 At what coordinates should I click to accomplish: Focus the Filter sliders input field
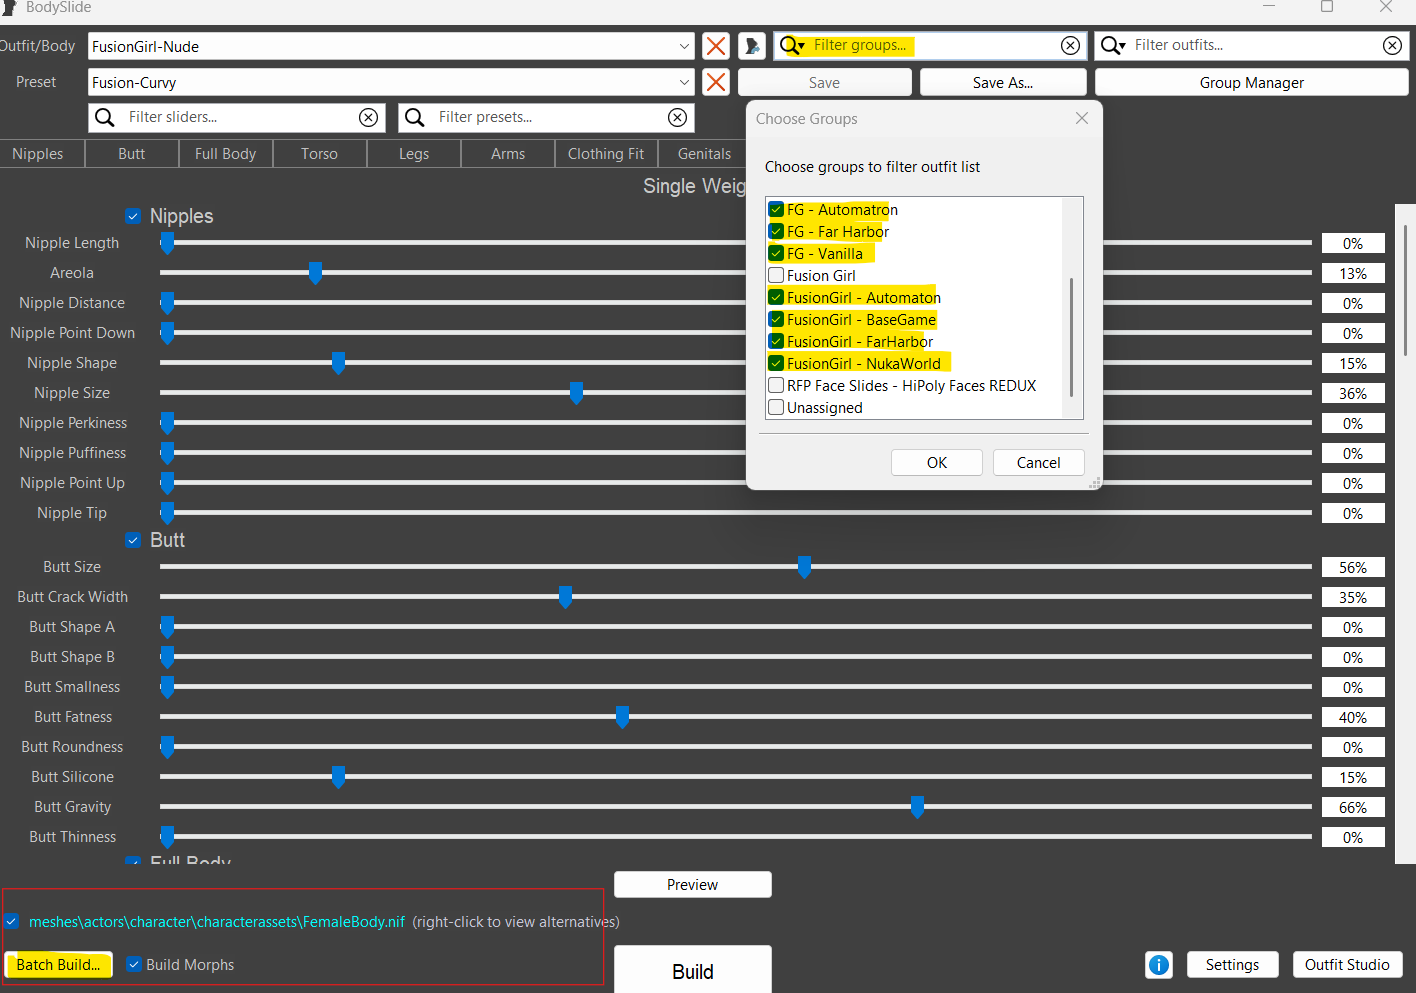238,118
